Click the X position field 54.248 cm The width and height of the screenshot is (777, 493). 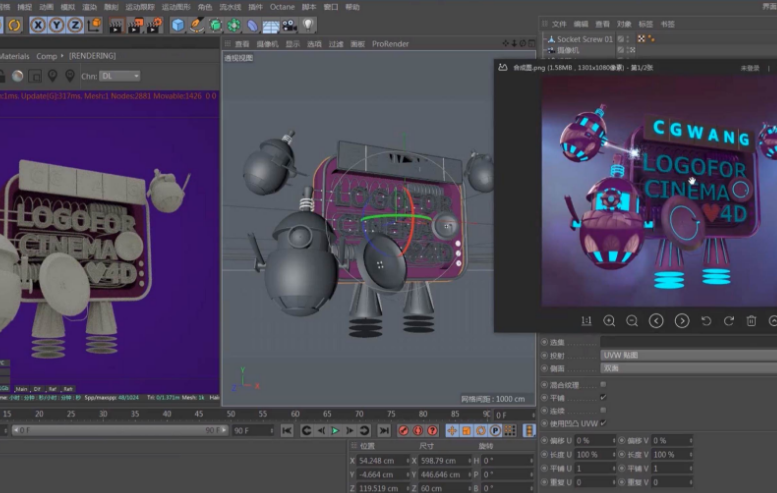click(x=379, y=460)
